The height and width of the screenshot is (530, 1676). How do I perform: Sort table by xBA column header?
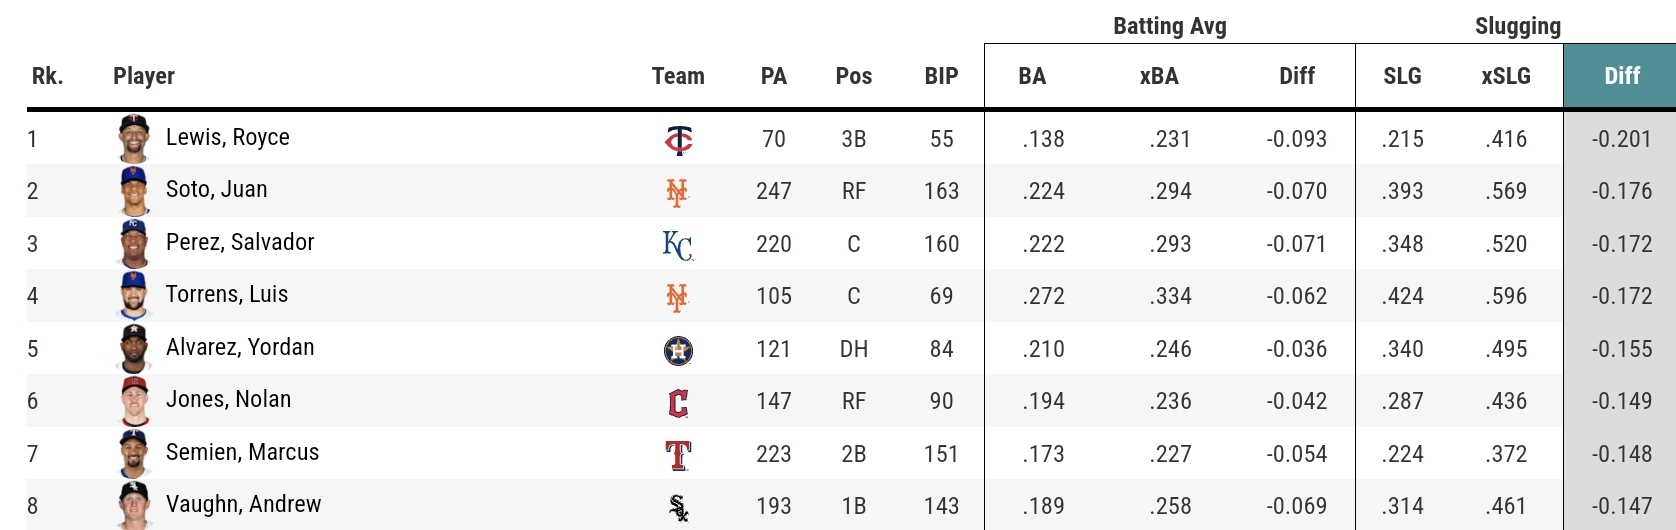[x=1159, y=76]
